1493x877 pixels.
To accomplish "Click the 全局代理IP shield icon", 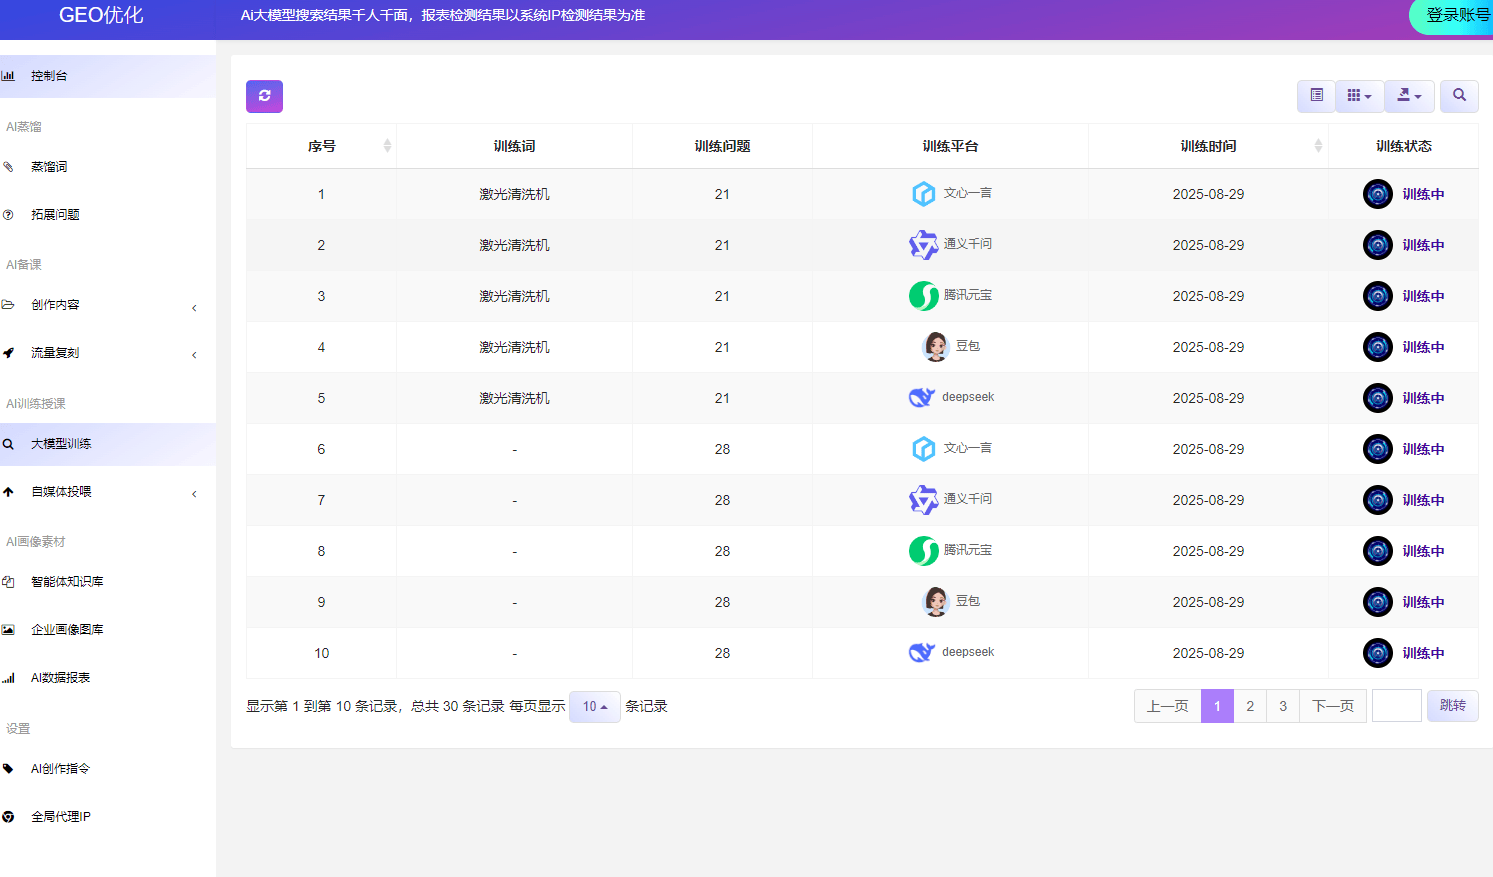I will (11, 816).
